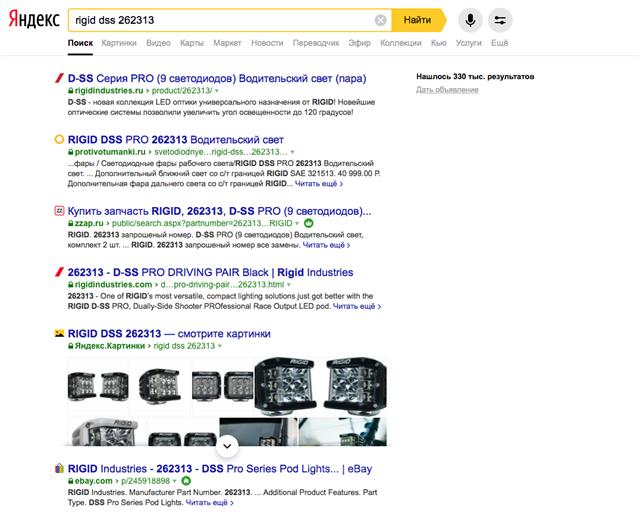
Task: Clear the search query with the X icon
Action: (x=381, y=20)
